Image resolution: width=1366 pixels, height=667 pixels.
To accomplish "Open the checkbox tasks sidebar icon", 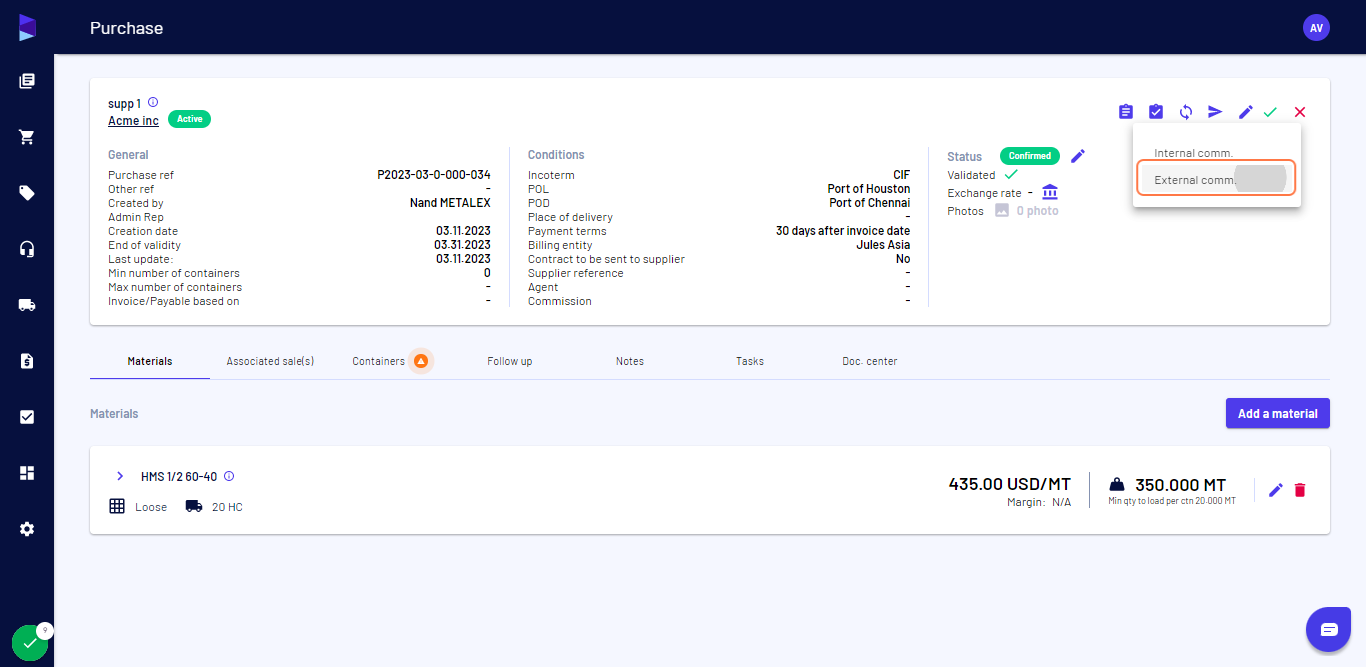I will tap(27, 417).
